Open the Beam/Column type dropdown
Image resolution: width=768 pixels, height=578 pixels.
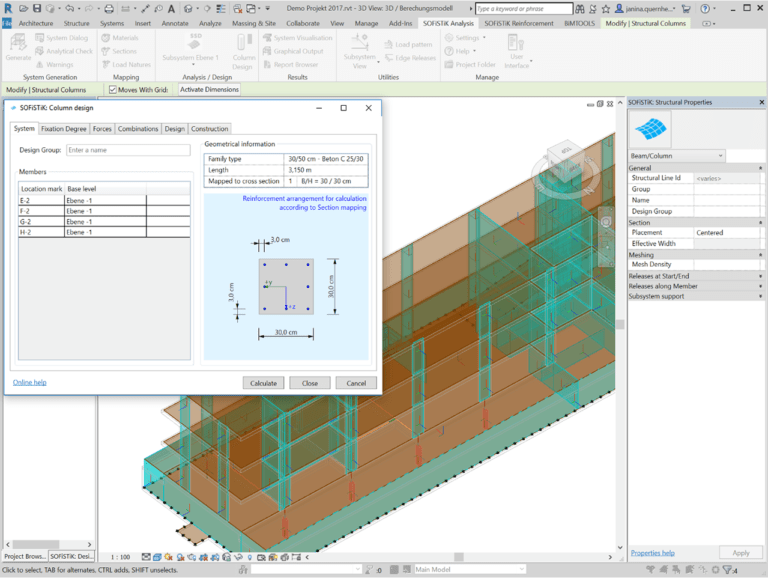pyautogui.click(x=676, y=156)
